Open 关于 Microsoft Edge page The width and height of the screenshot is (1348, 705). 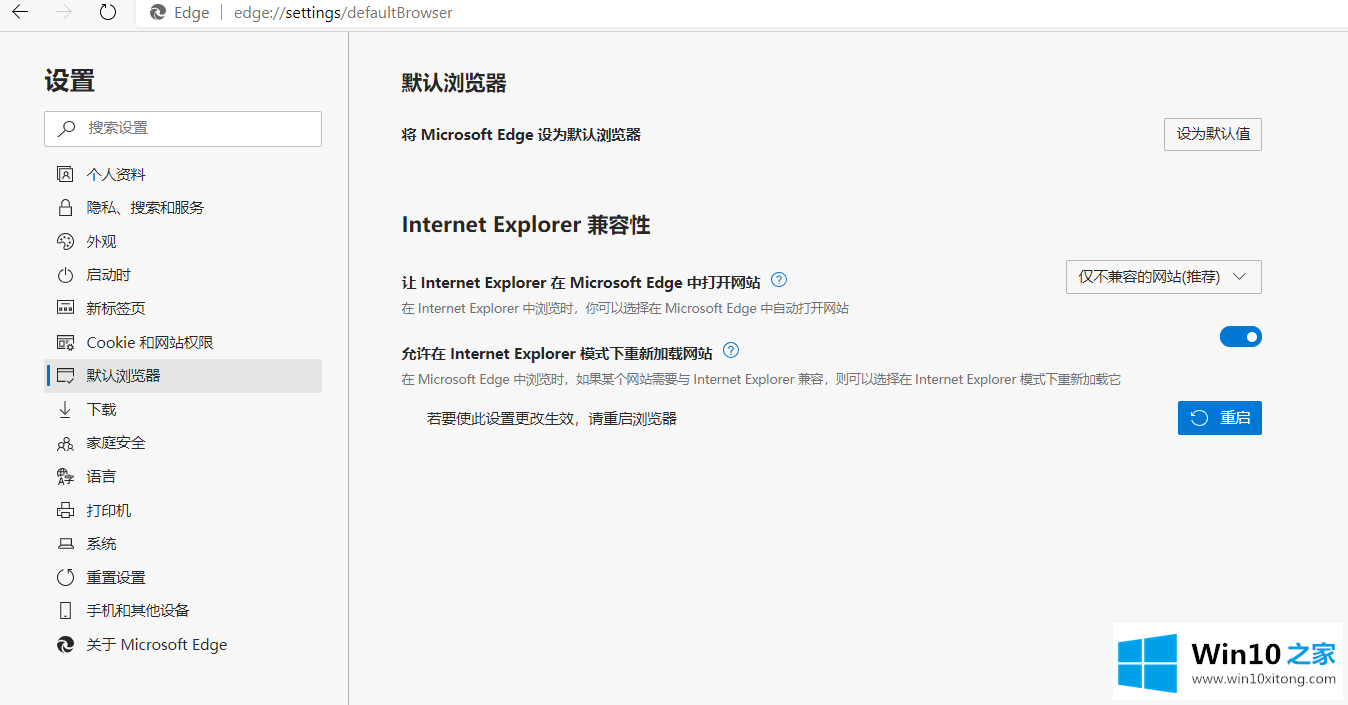[183, 645]
